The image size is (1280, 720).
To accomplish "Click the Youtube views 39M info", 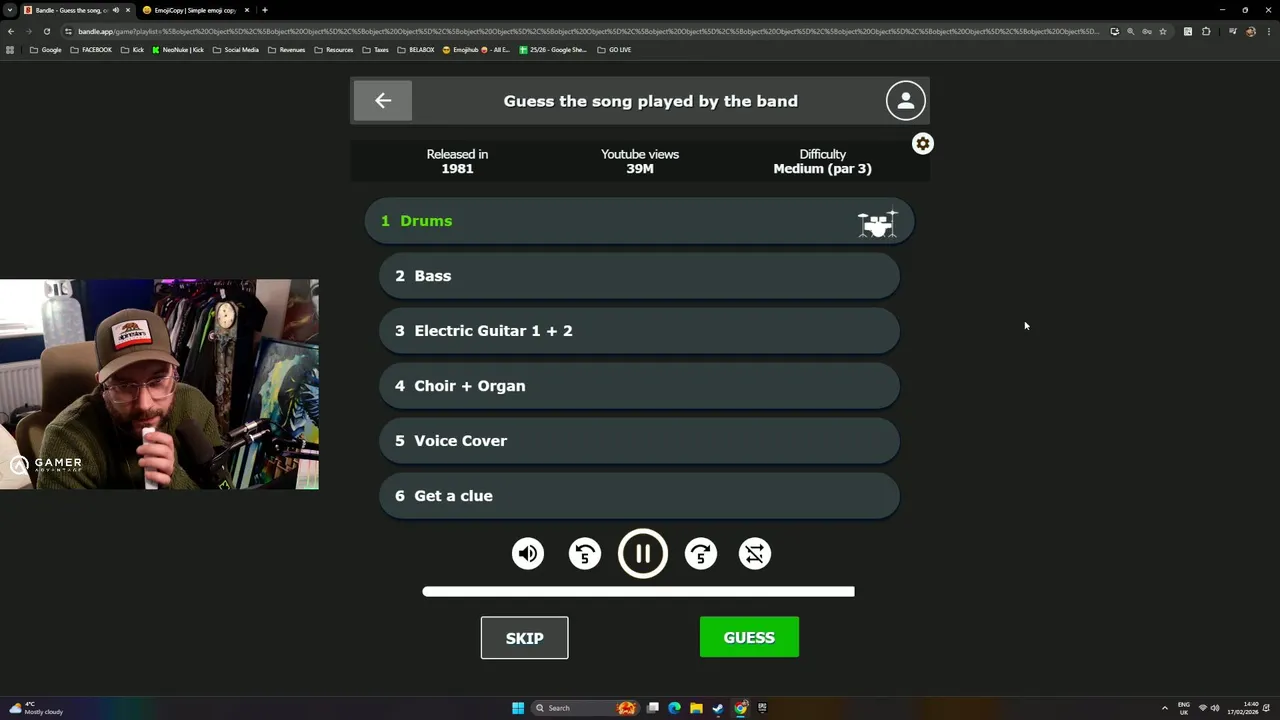I will [x=640, y=161].
